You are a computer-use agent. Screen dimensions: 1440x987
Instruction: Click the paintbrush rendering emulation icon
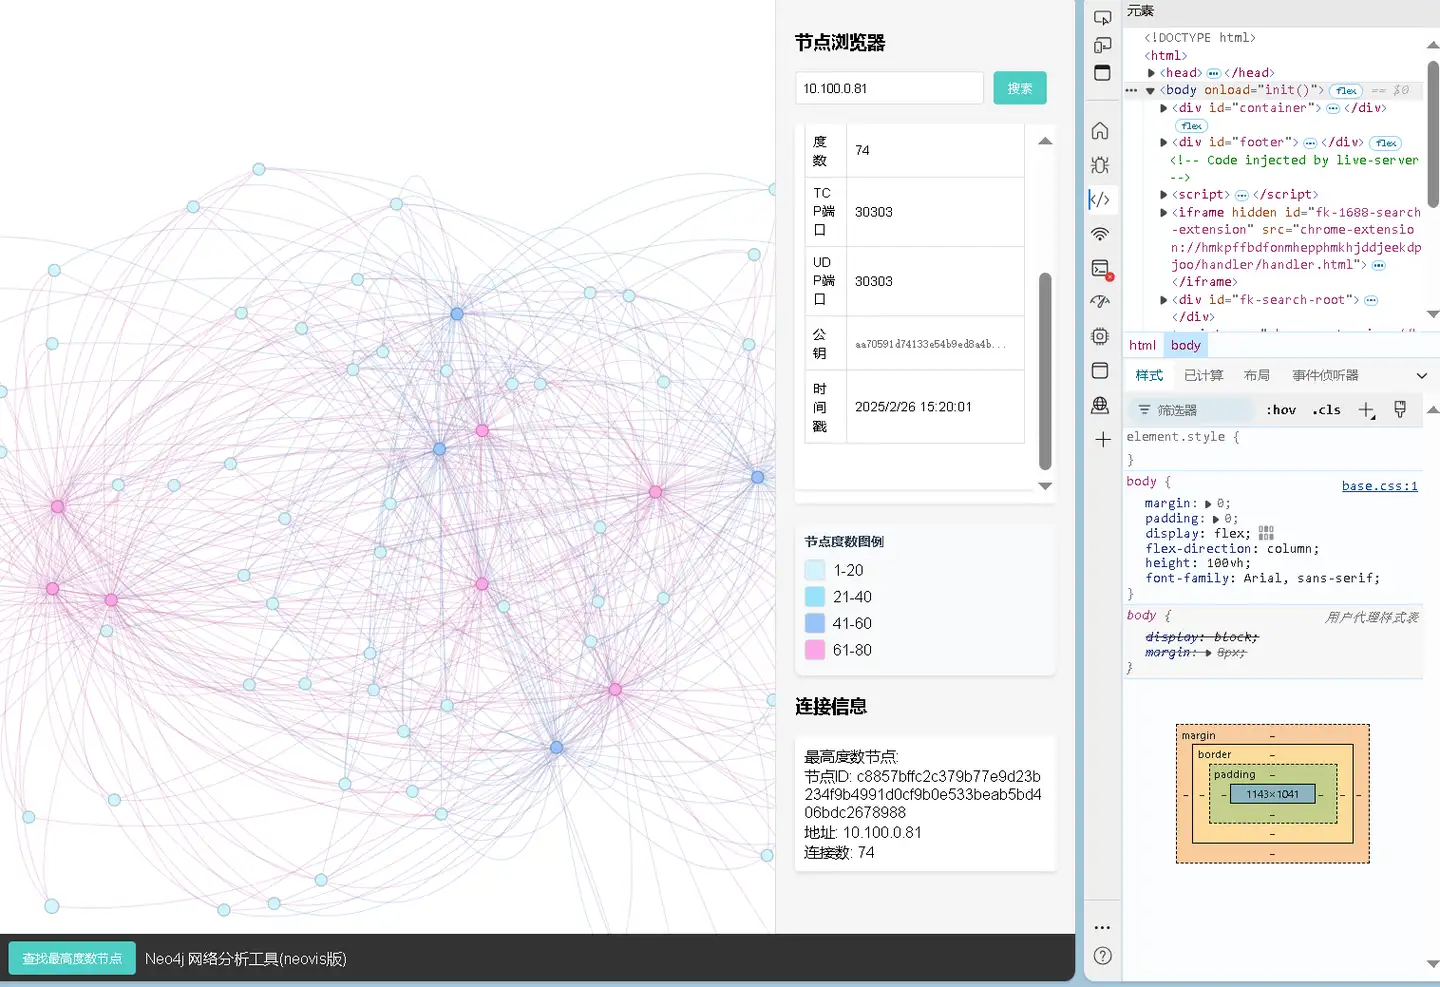click(1400, 409)
